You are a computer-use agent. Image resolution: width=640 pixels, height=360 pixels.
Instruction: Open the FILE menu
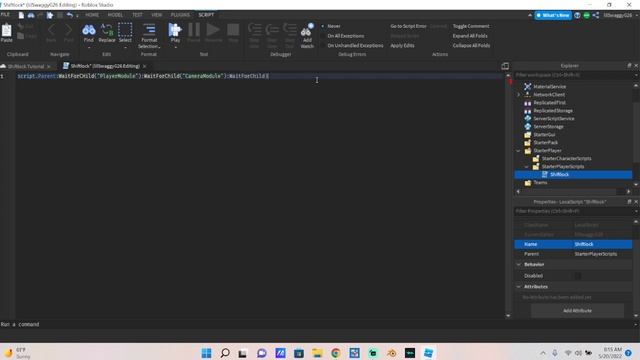coord(5,15)
